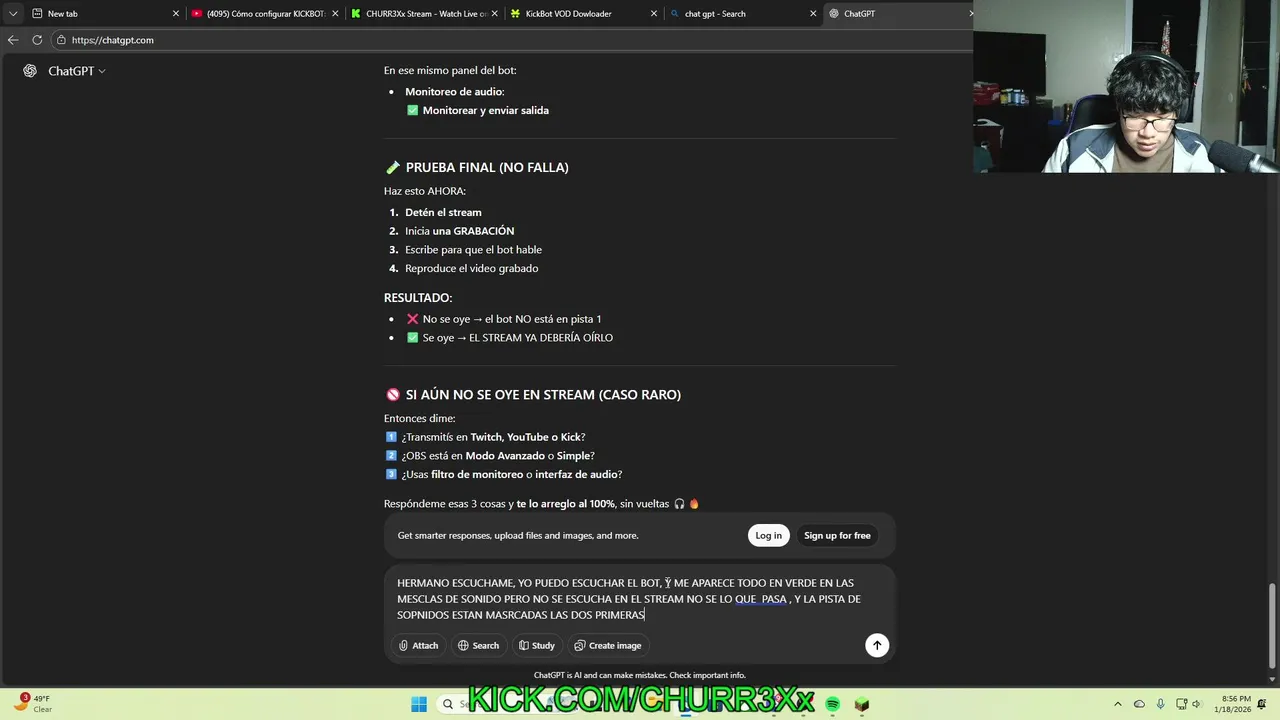The height and width of the screenshot is (720, 1280).
Task: Click the 'PRUEBA FINAL (NO FALLA)' heading
Action: 487,167
